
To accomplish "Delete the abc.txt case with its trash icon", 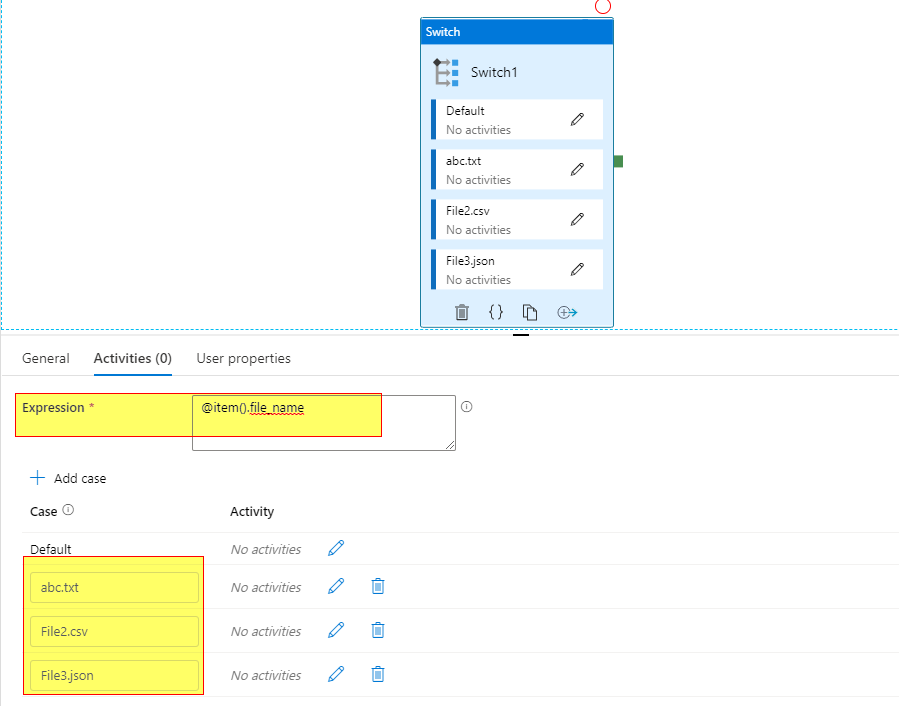I will point(378,586).
